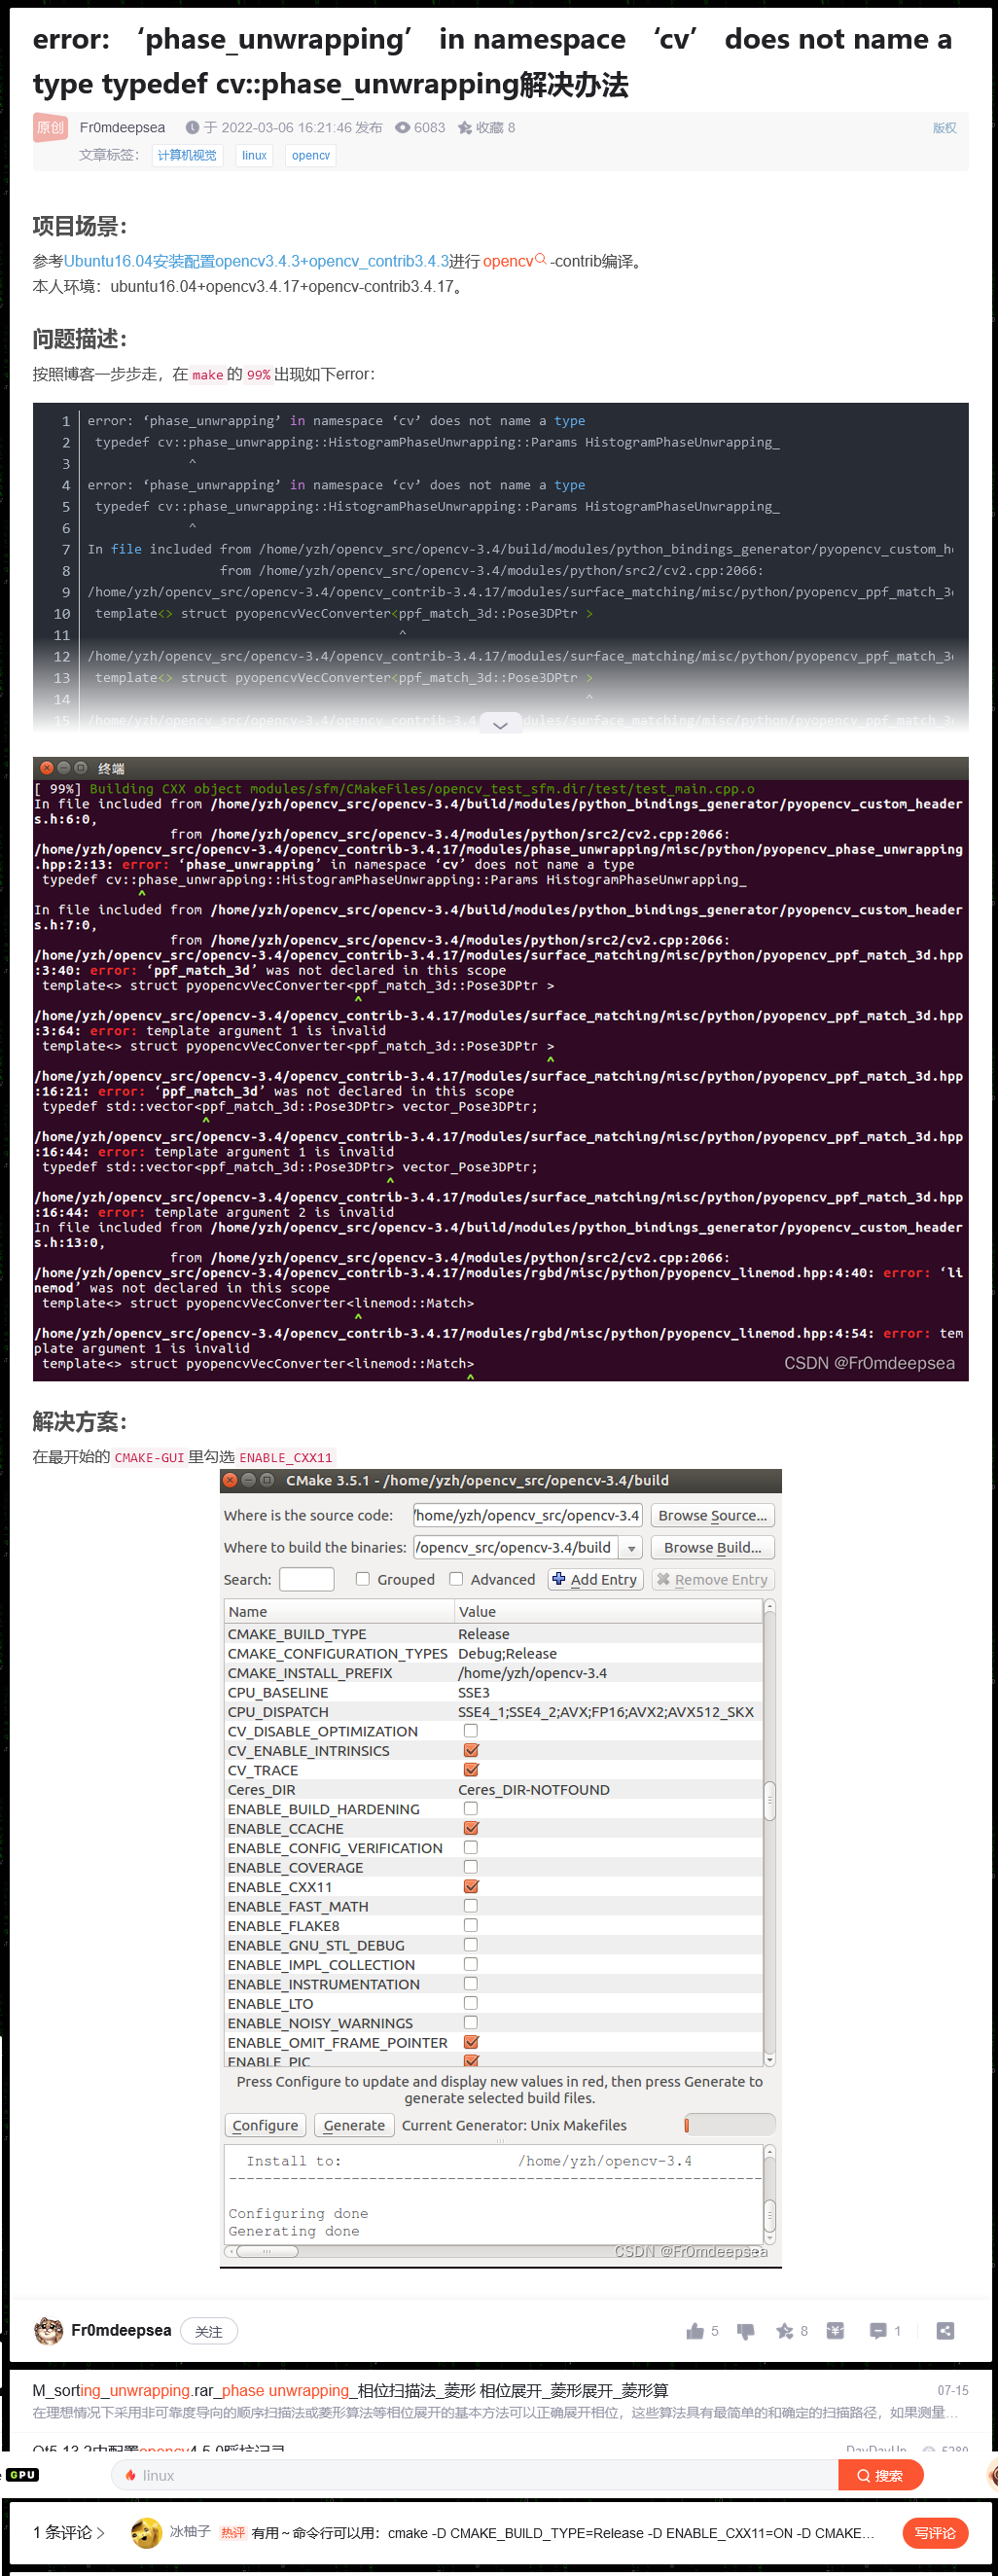Click the Remove Entry button
Screen dimensions: 998x2576
713,1580
